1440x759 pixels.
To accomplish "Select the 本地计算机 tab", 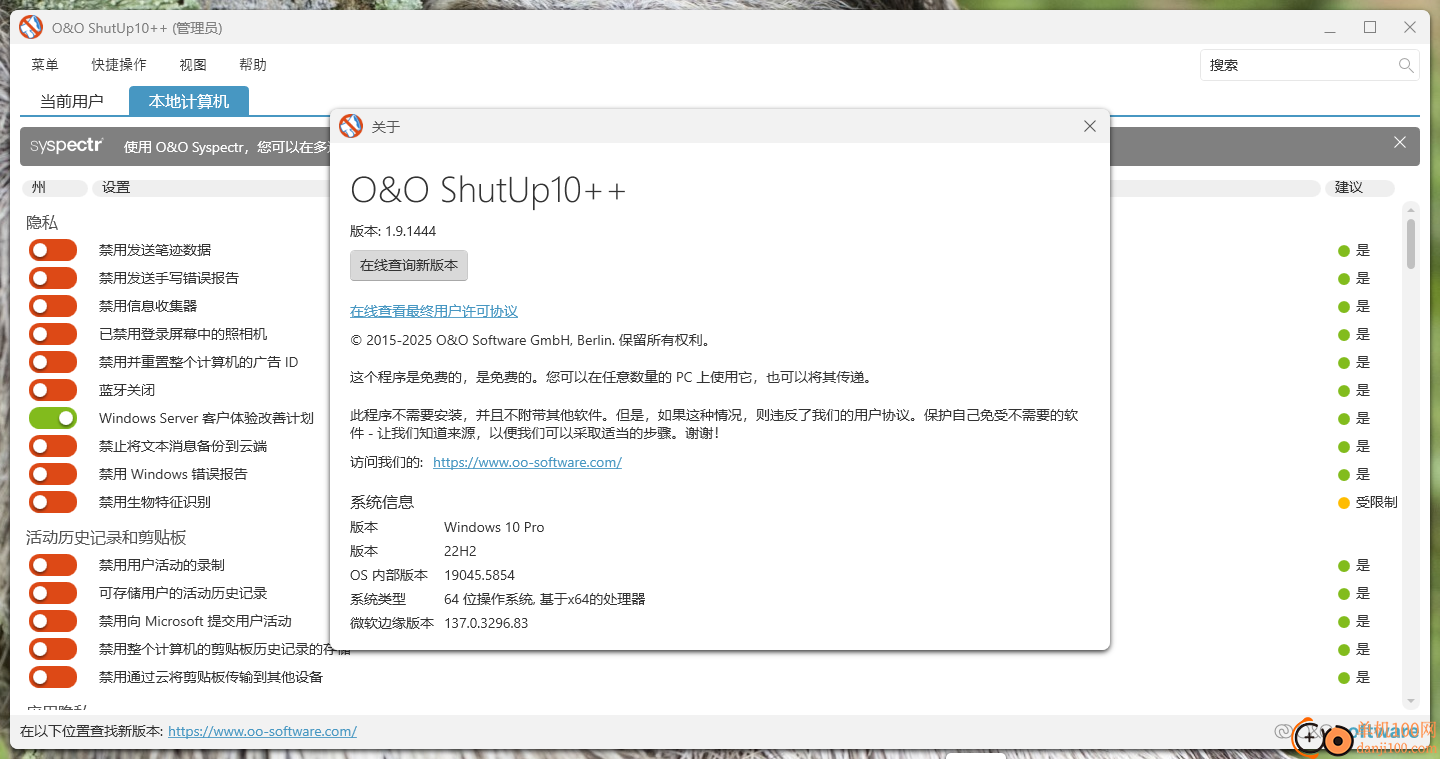I will pos(189,101).
